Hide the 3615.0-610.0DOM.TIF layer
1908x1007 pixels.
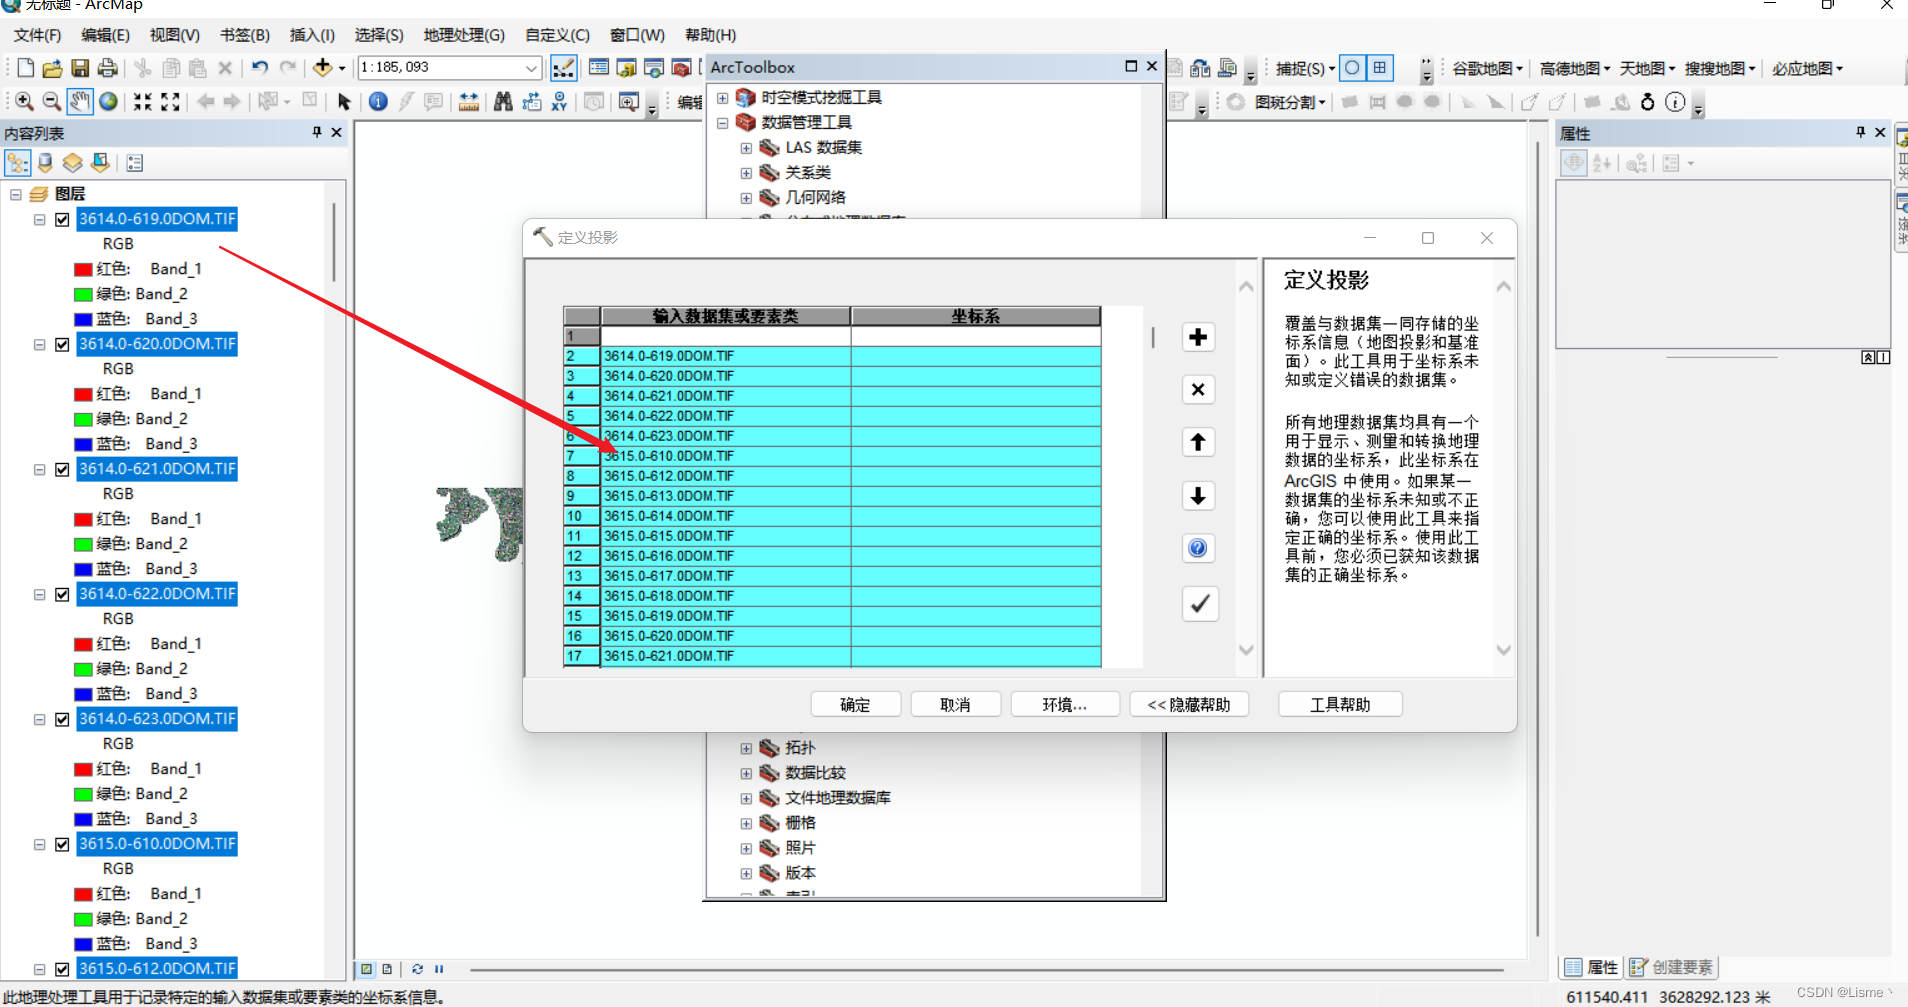click(x=62, y=844)
